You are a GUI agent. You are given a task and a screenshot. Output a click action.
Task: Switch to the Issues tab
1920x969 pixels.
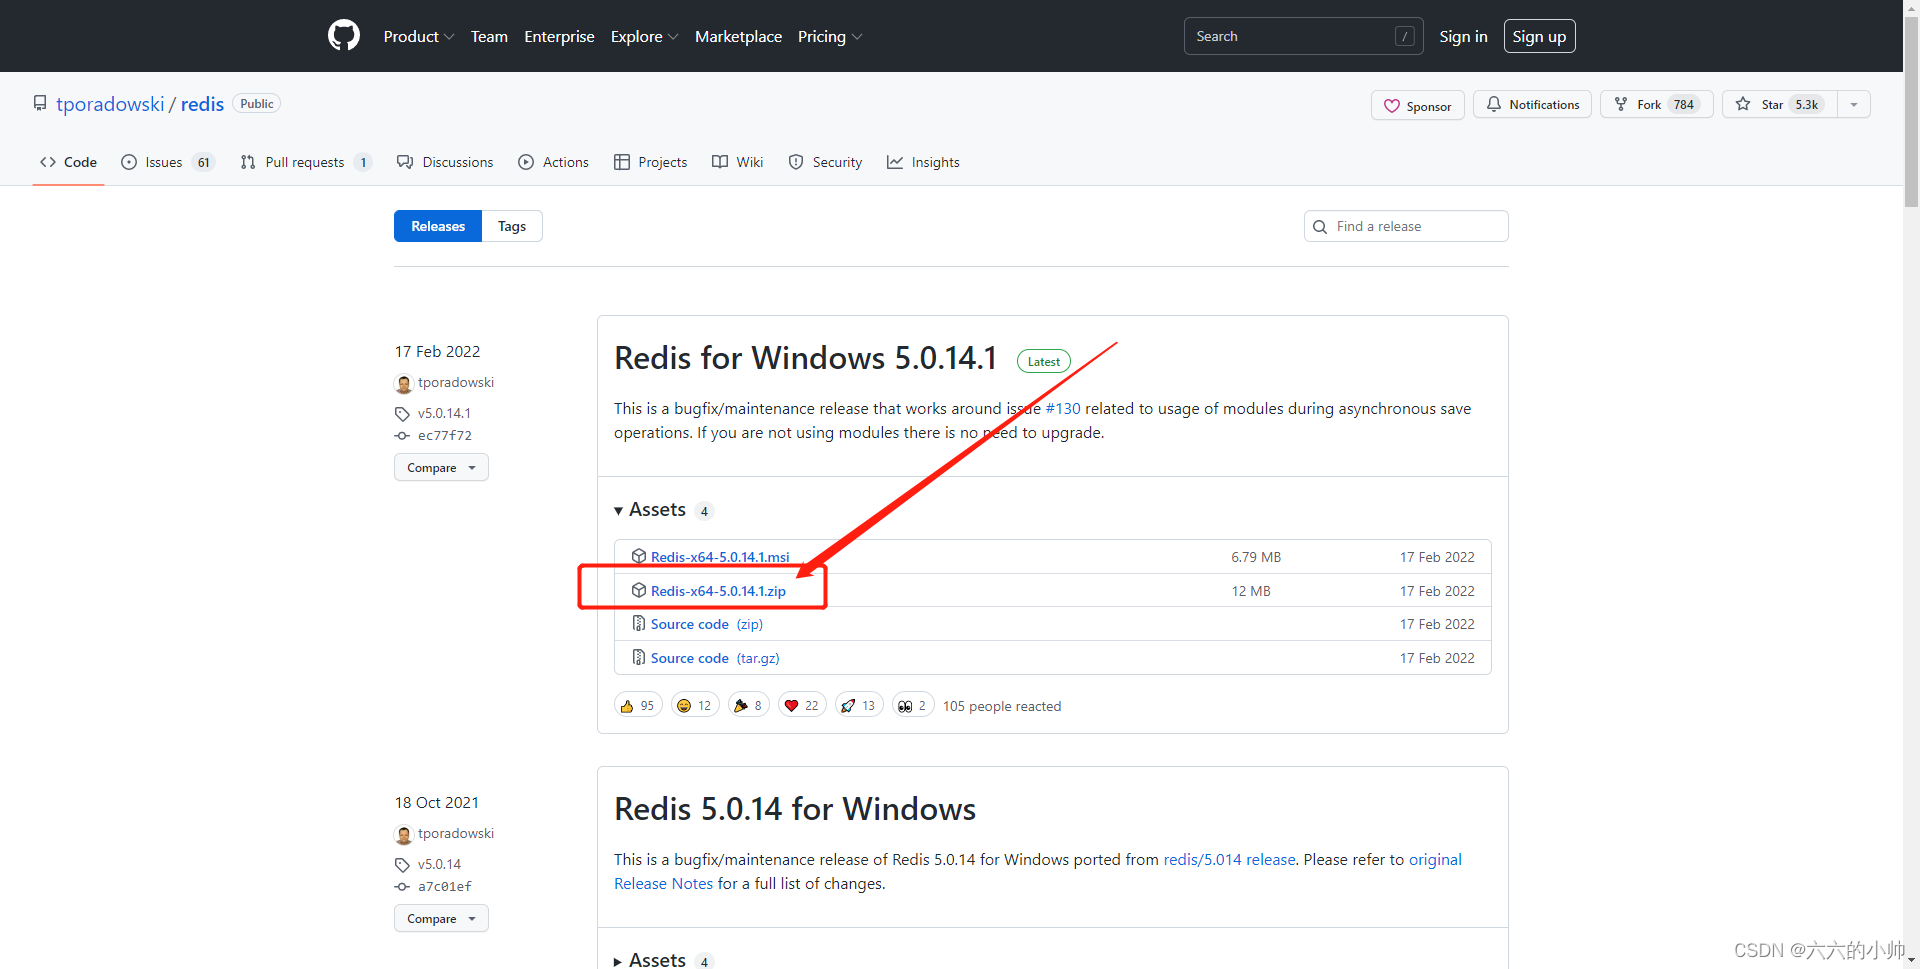[167, 162]
